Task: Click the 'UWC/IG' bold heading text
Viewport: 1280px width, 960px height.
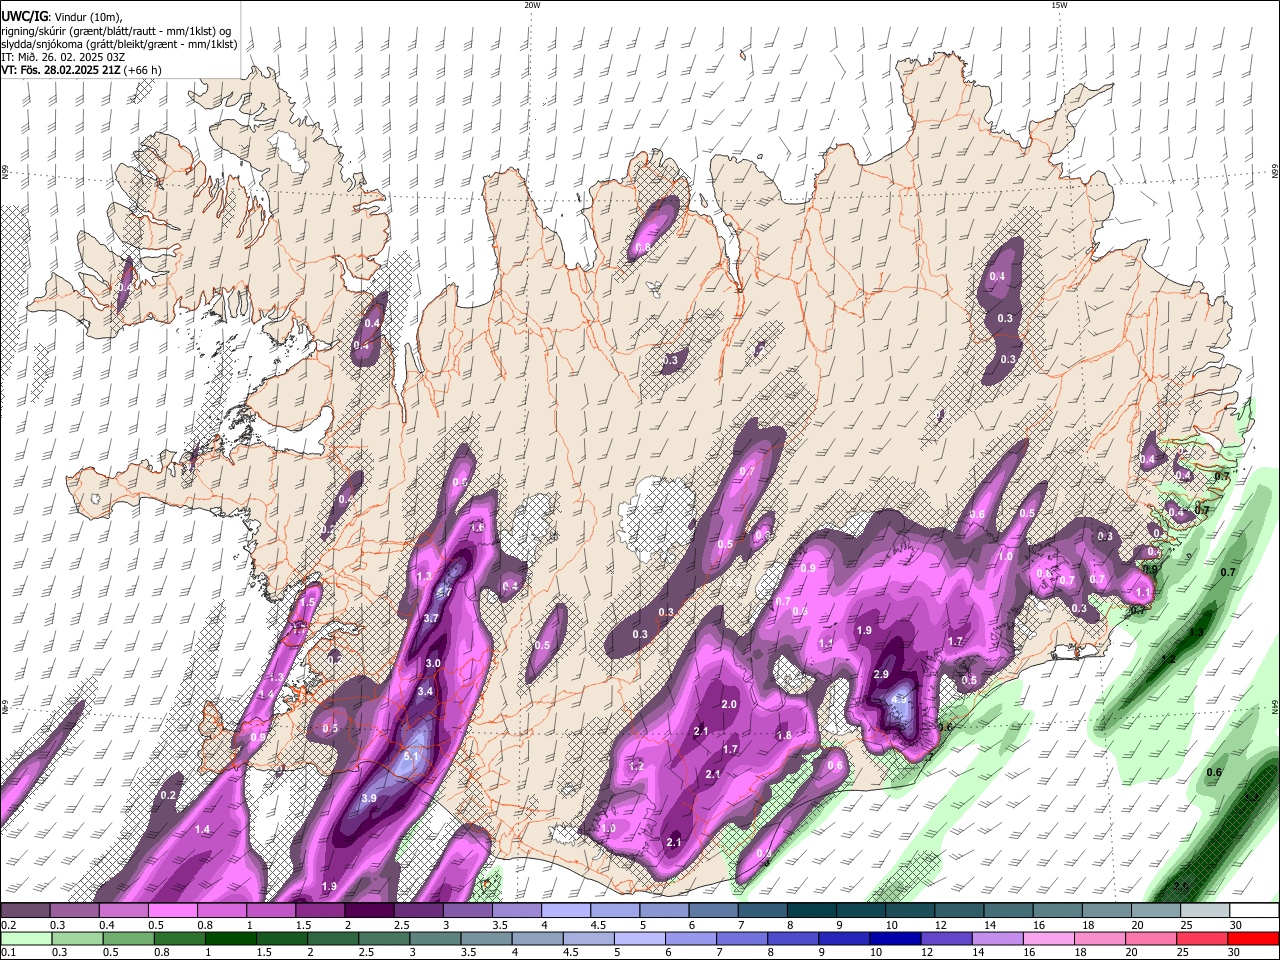Action: tap(24, 16)
